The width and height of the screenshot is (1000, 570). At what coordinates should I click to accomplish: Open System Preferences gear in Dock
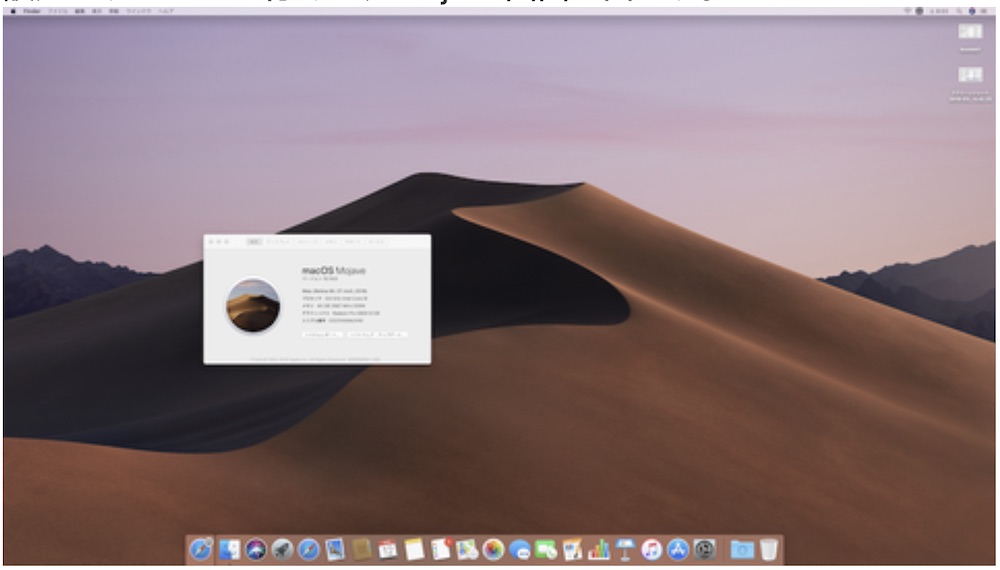pos(704,550)
